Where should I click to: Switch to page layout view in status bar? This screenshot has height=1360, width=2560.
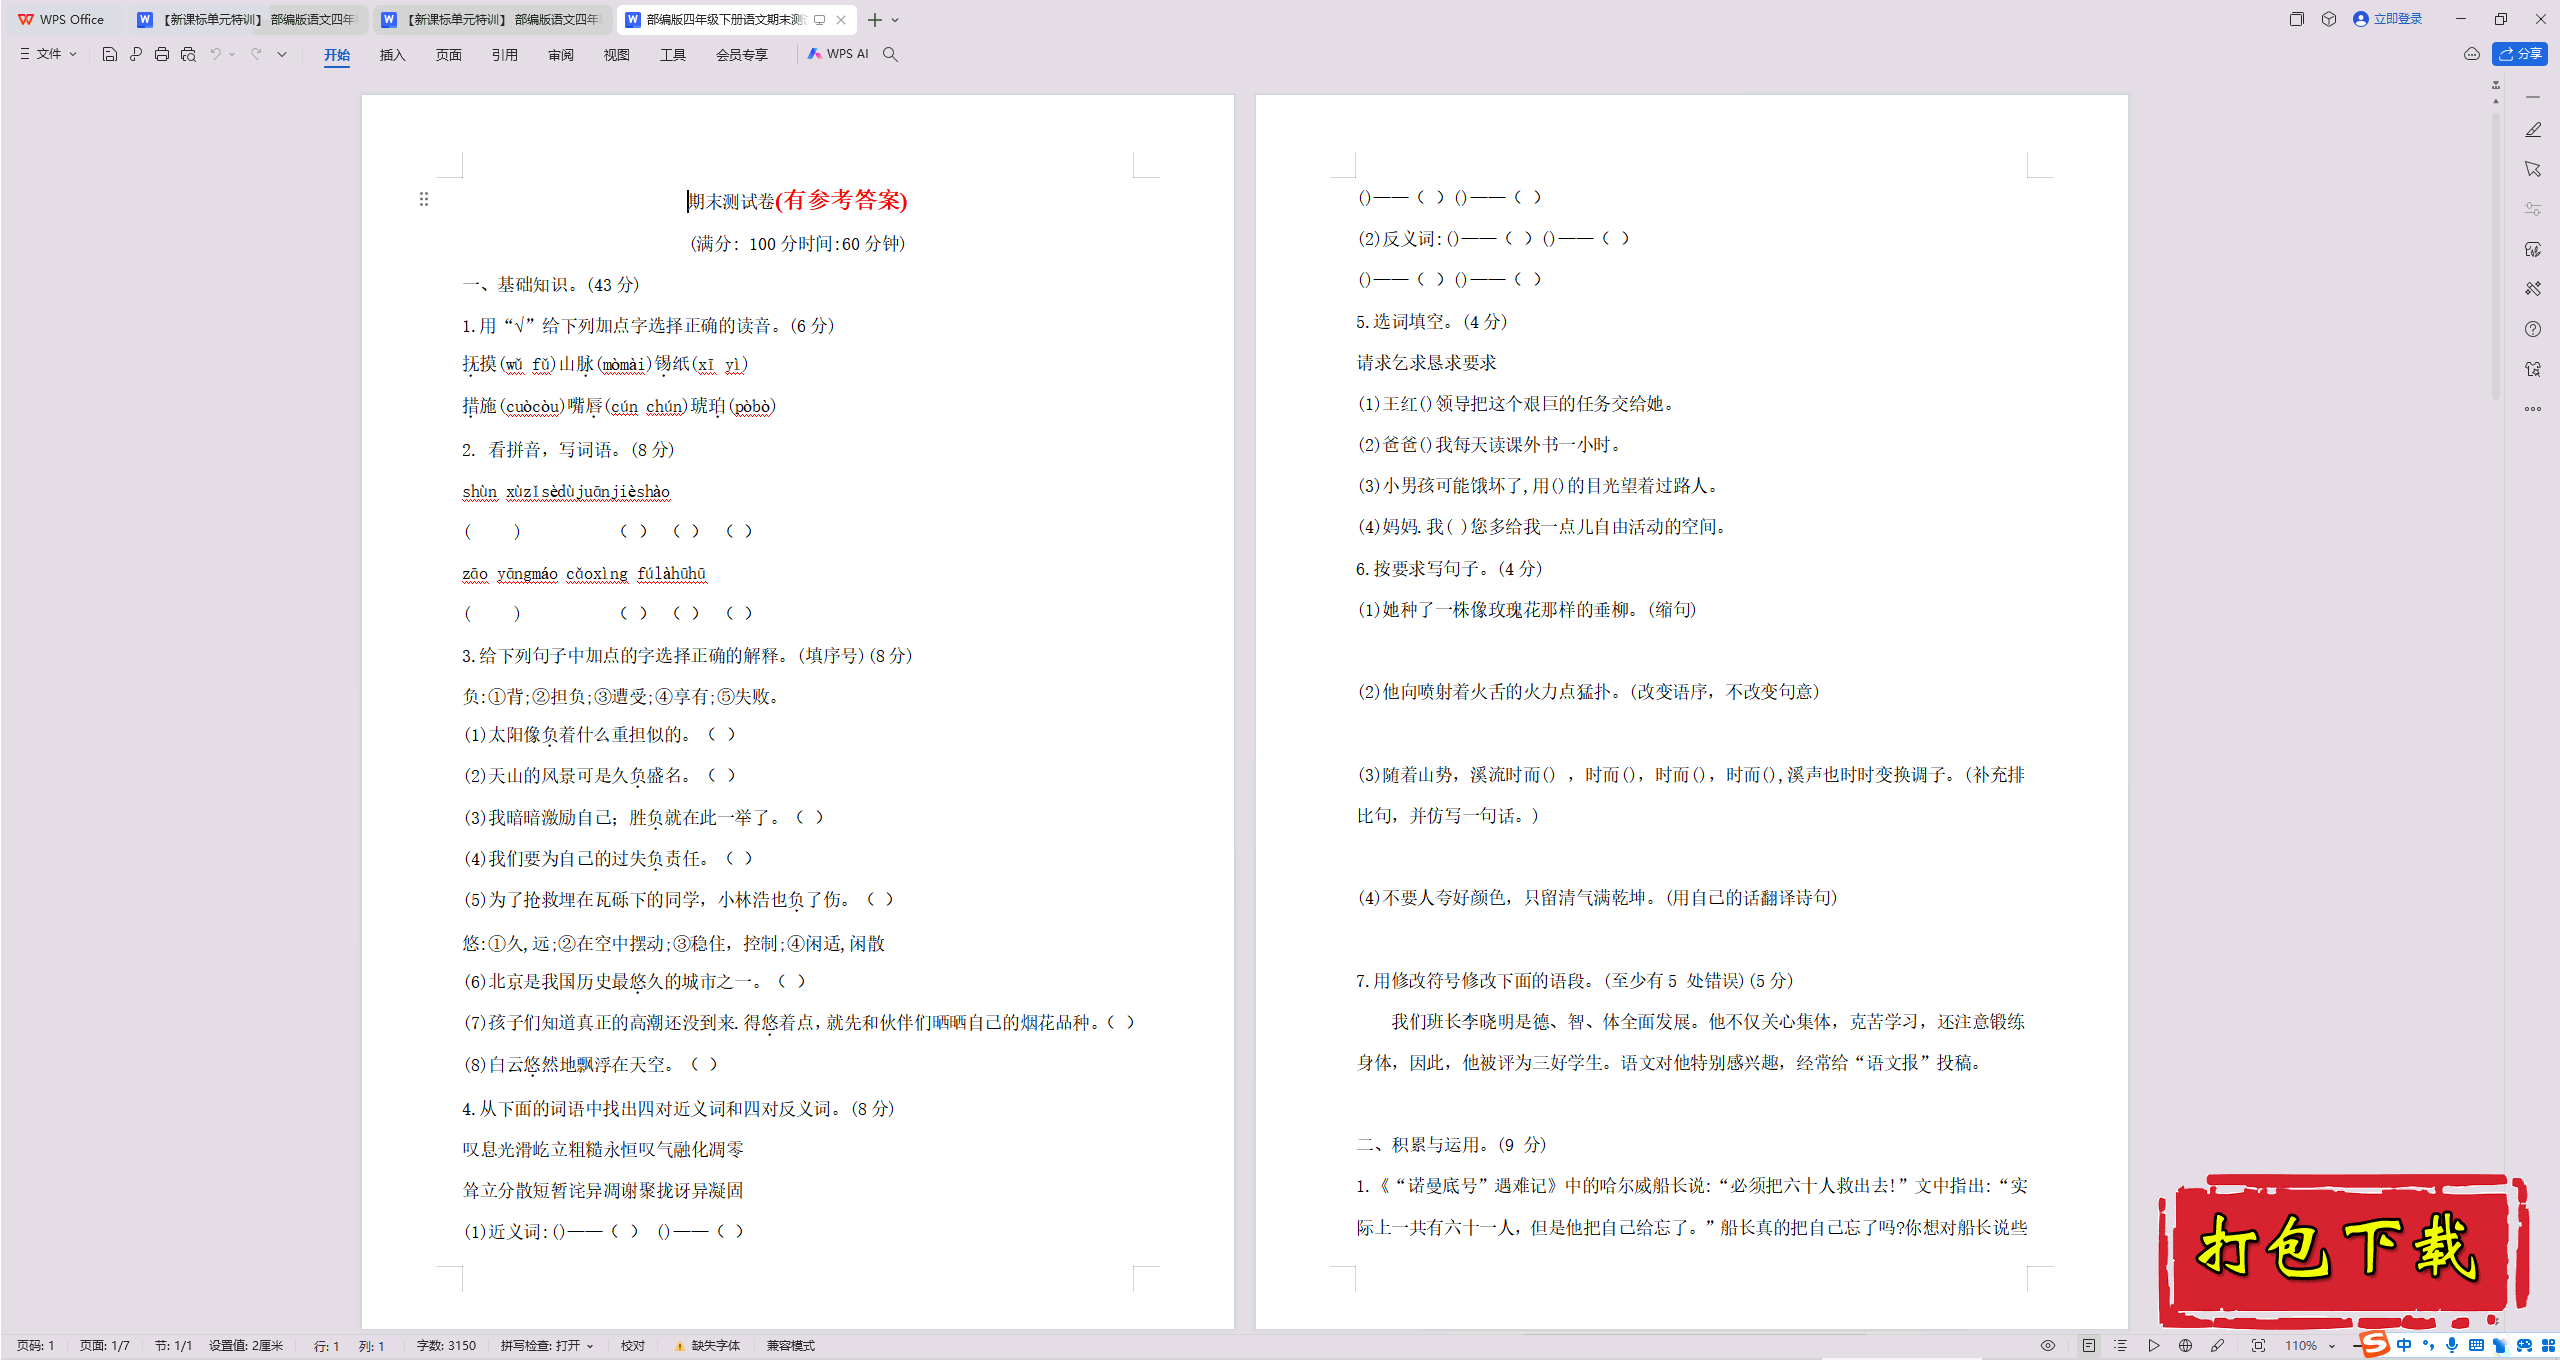tap(2089, 1346)
